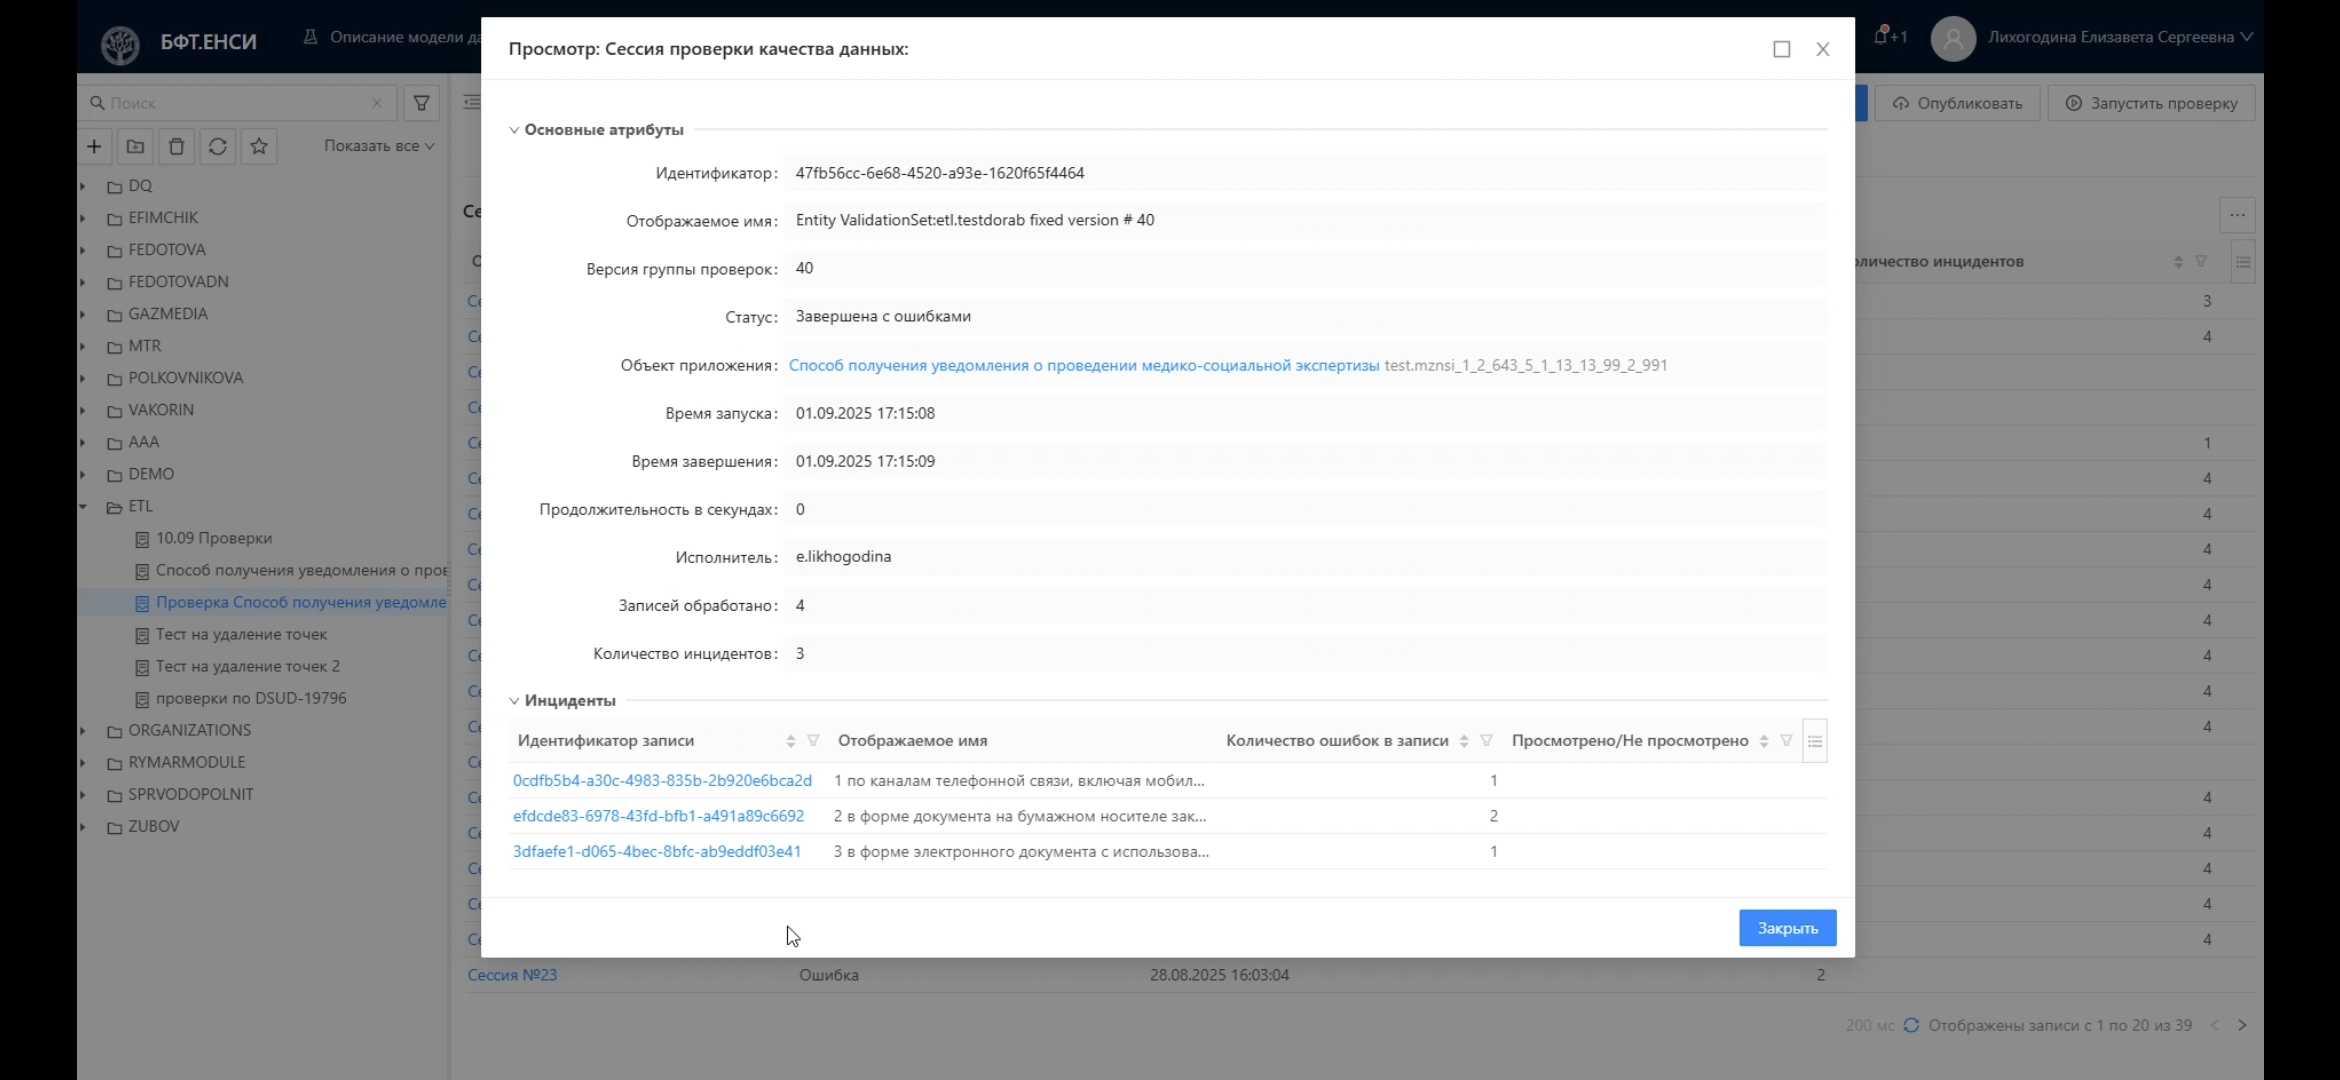The width and height of the screenshot is (2340, 1080).
Task: Select the RYMARMODULE folder
Action: tap(186, 762)
